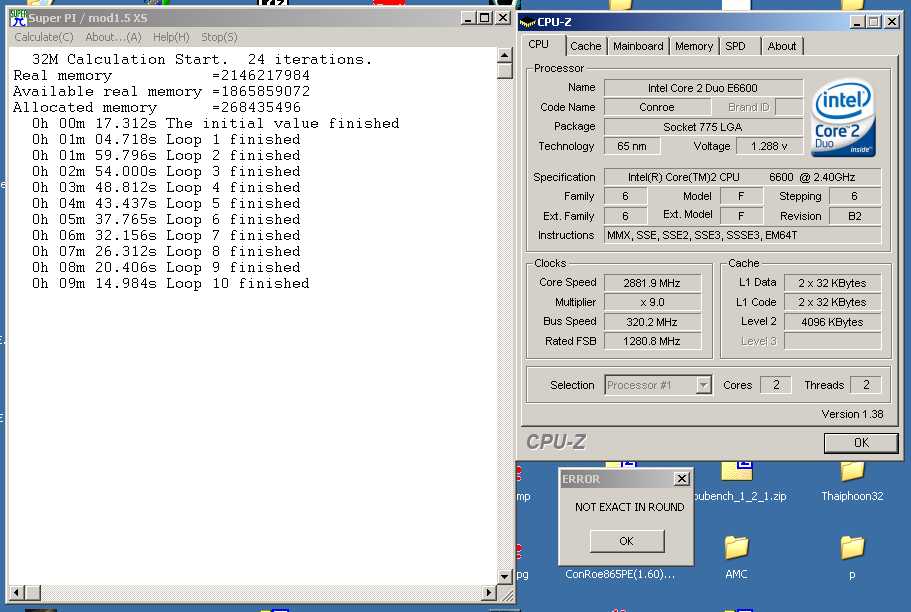Click the Instructions field listing MMX, SSE
Image resolution: width=911 pixels, height=612 pixels.
[742, 235]
